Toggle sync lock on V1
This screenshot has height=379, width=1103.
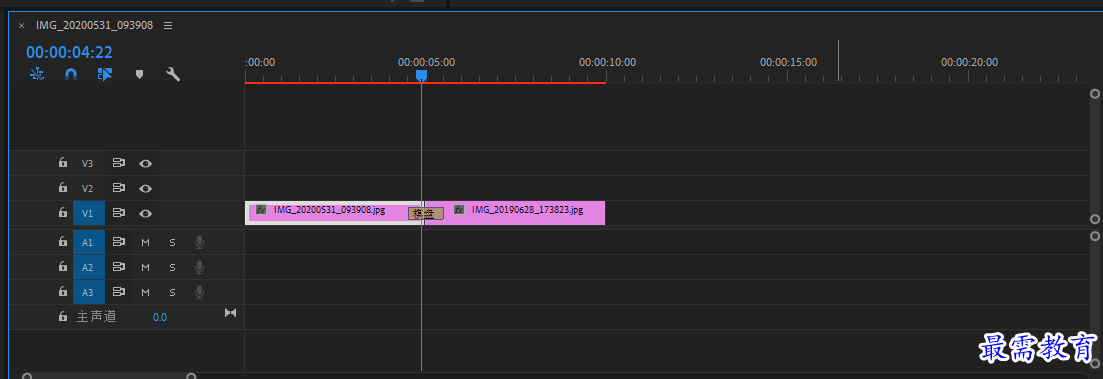119,212
